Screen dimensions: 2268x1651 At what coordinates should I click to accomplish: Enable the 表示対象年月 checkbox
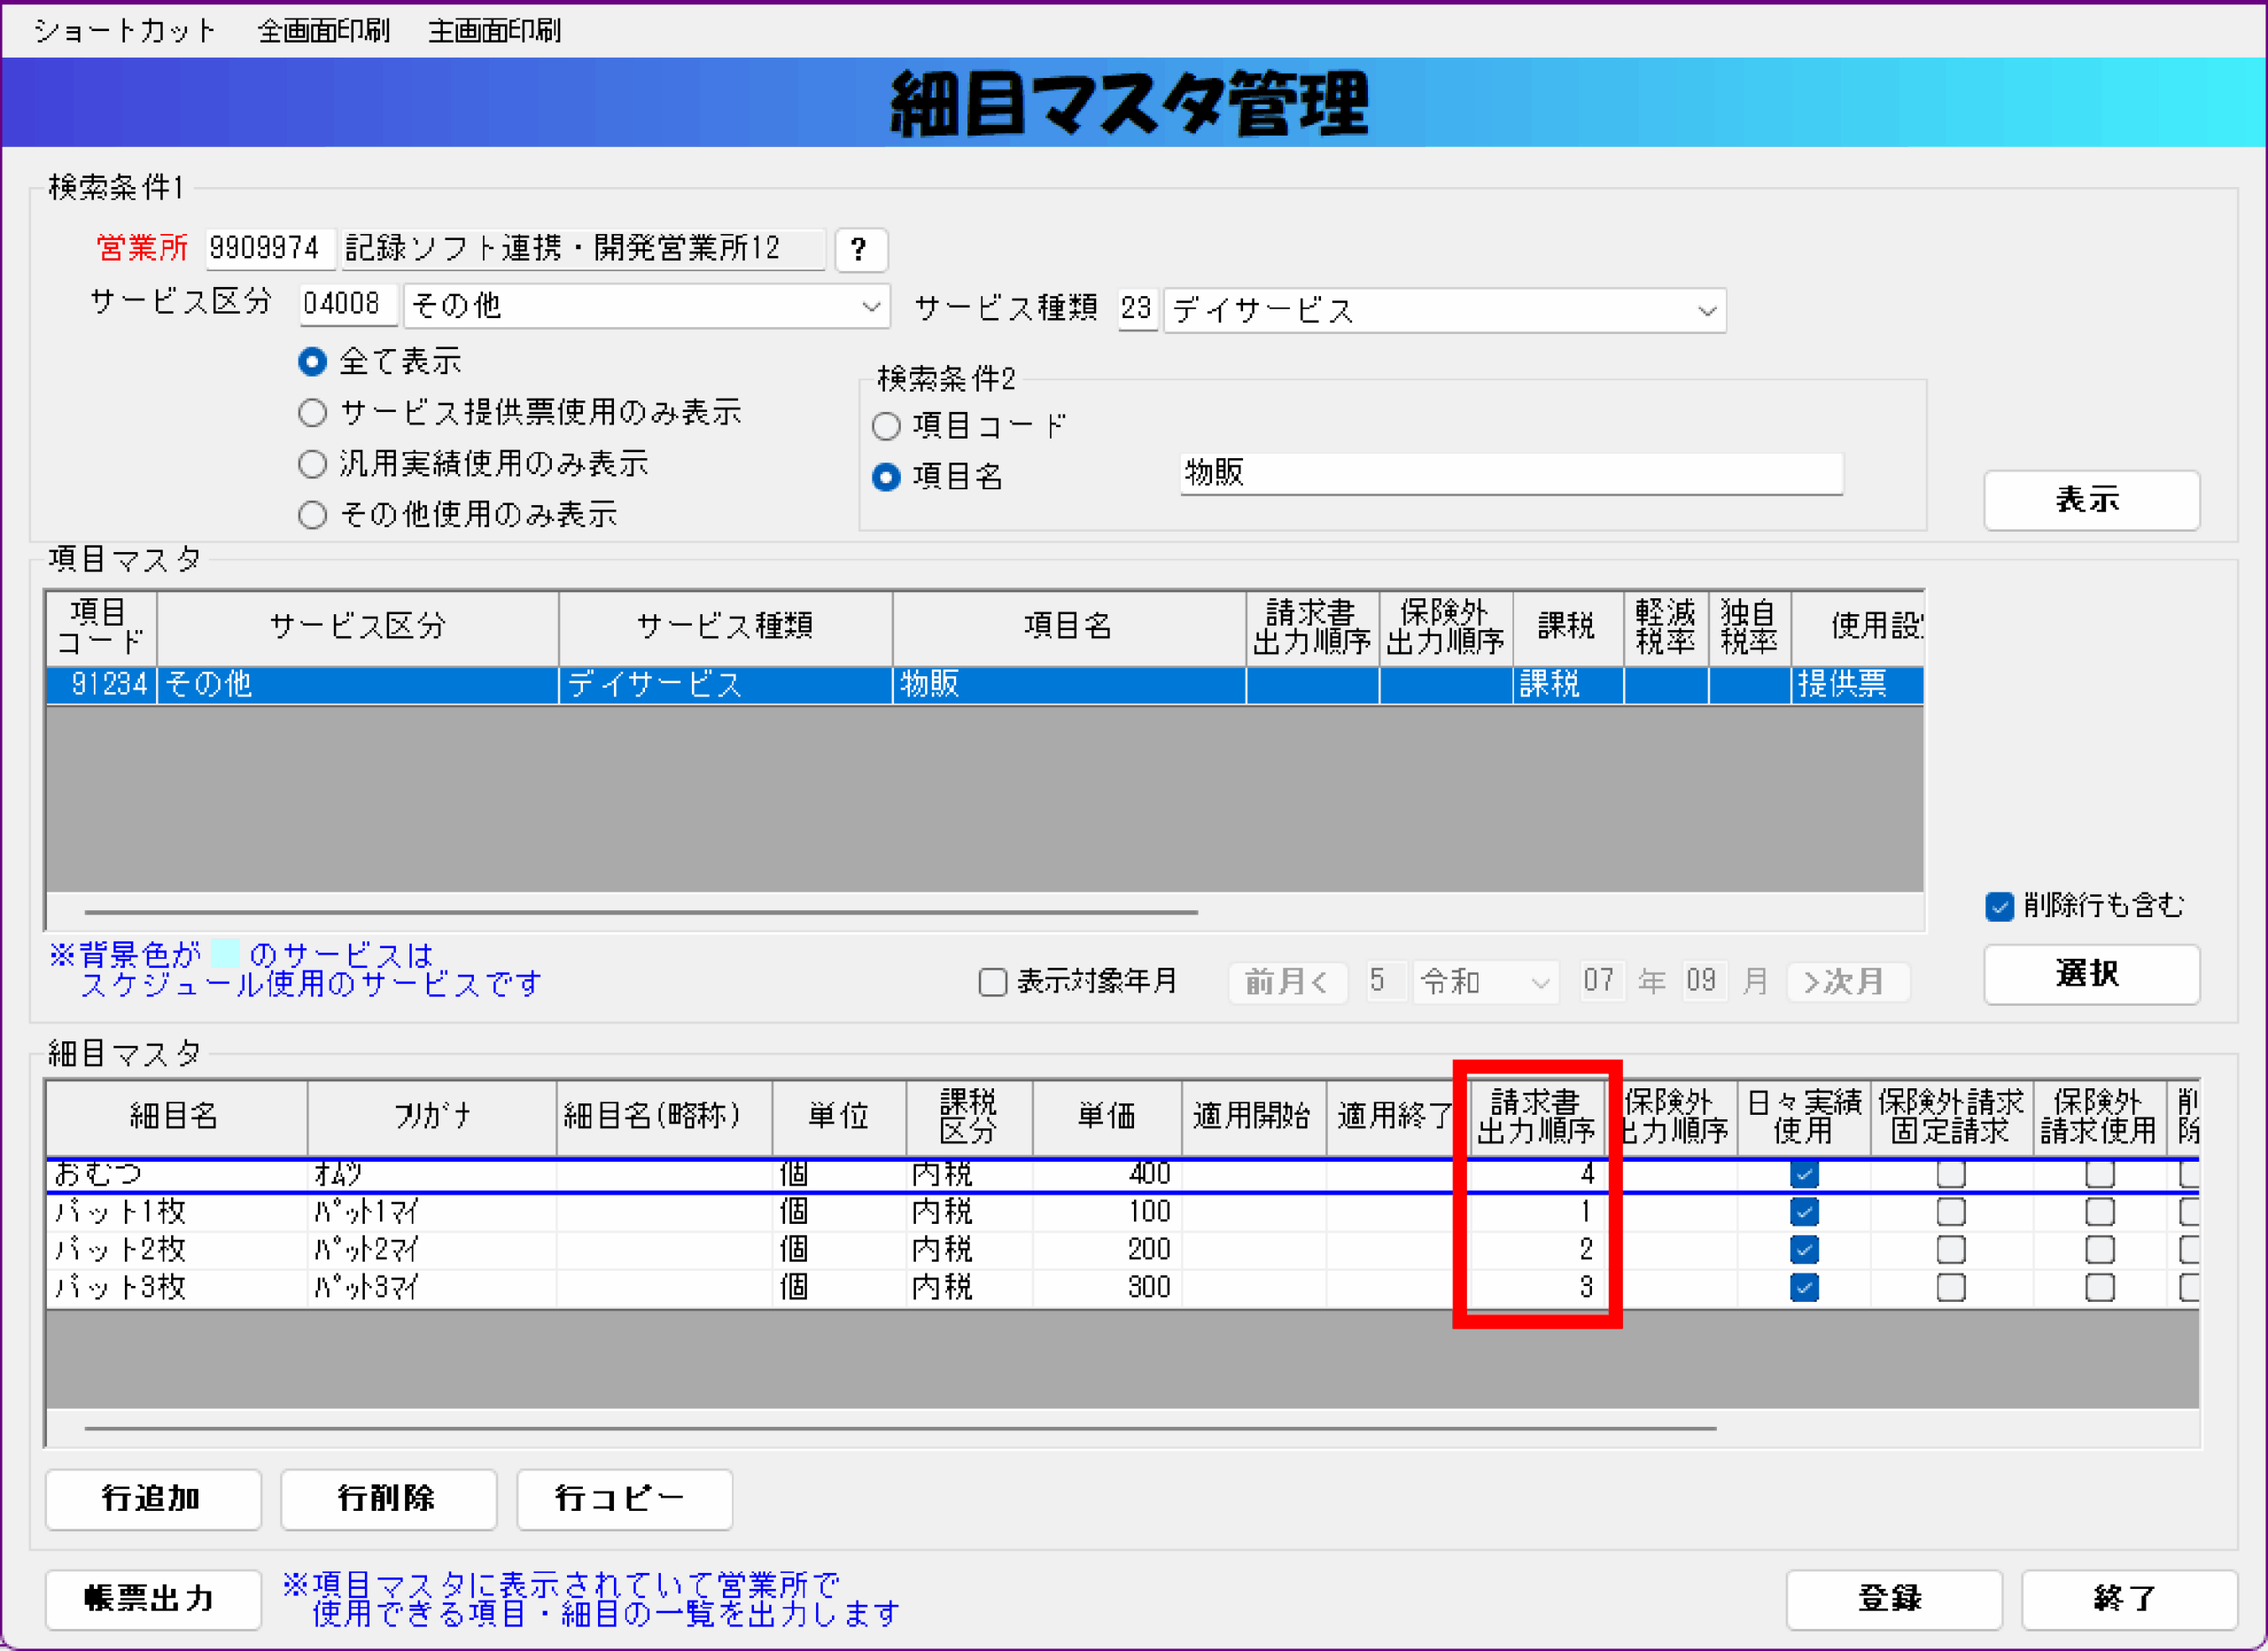pyautogui.click(x=992, y=982)
